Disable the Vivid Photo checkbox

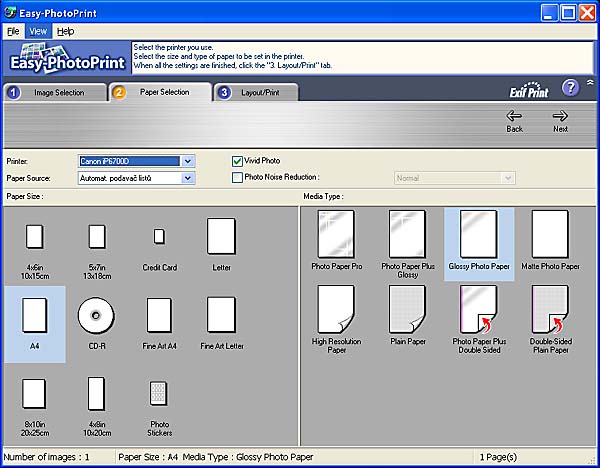(x=238, y=160)
